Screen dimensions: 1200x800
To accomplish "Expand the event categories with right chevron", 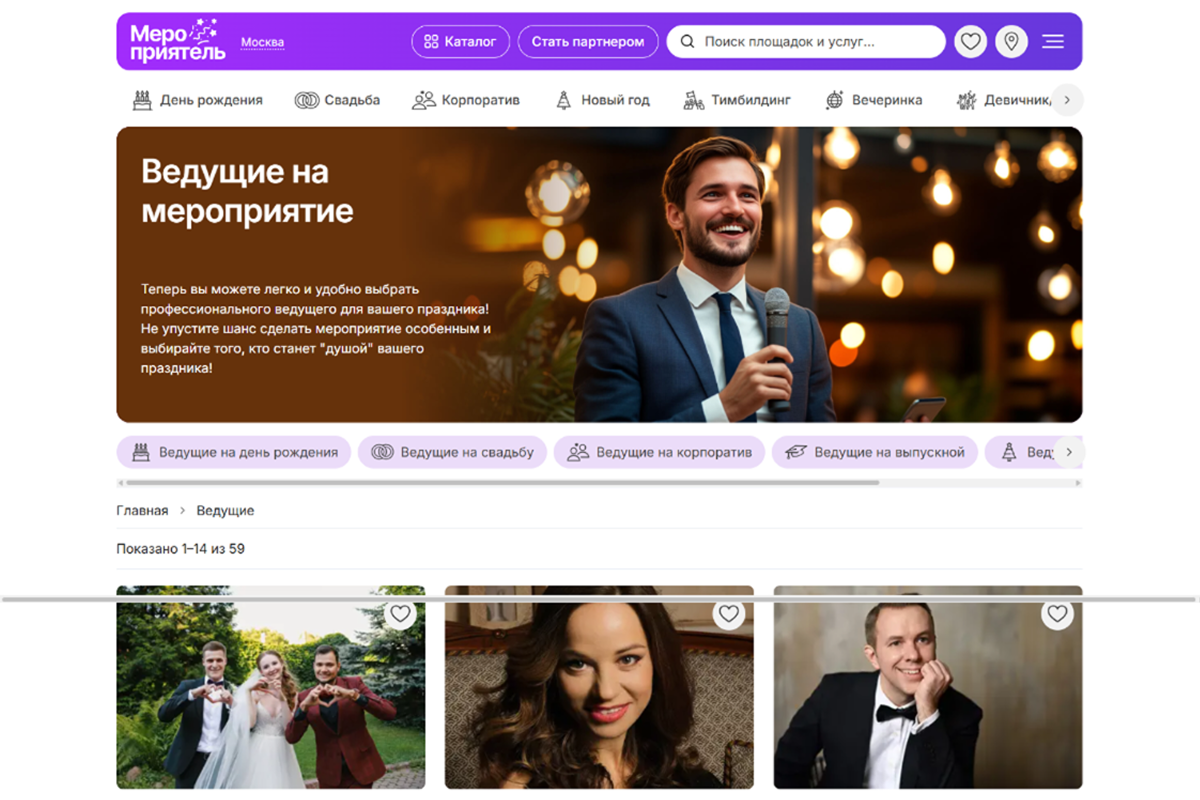I will pyautogui.click(x=1067, y=100).
